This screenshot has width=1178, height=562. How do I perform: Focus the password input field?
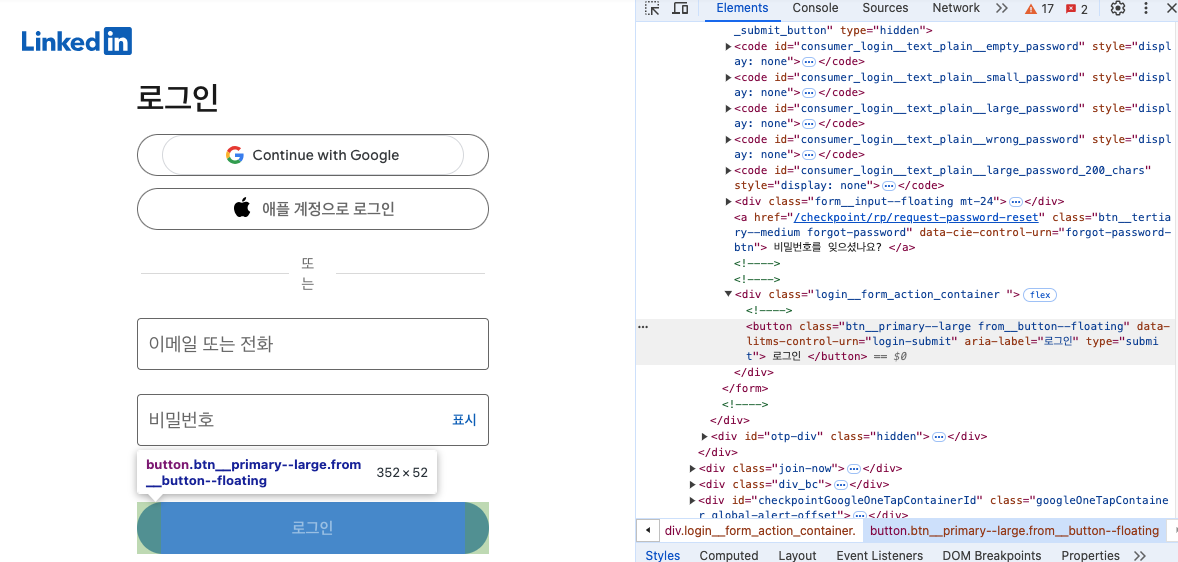[x=313, y=420]
